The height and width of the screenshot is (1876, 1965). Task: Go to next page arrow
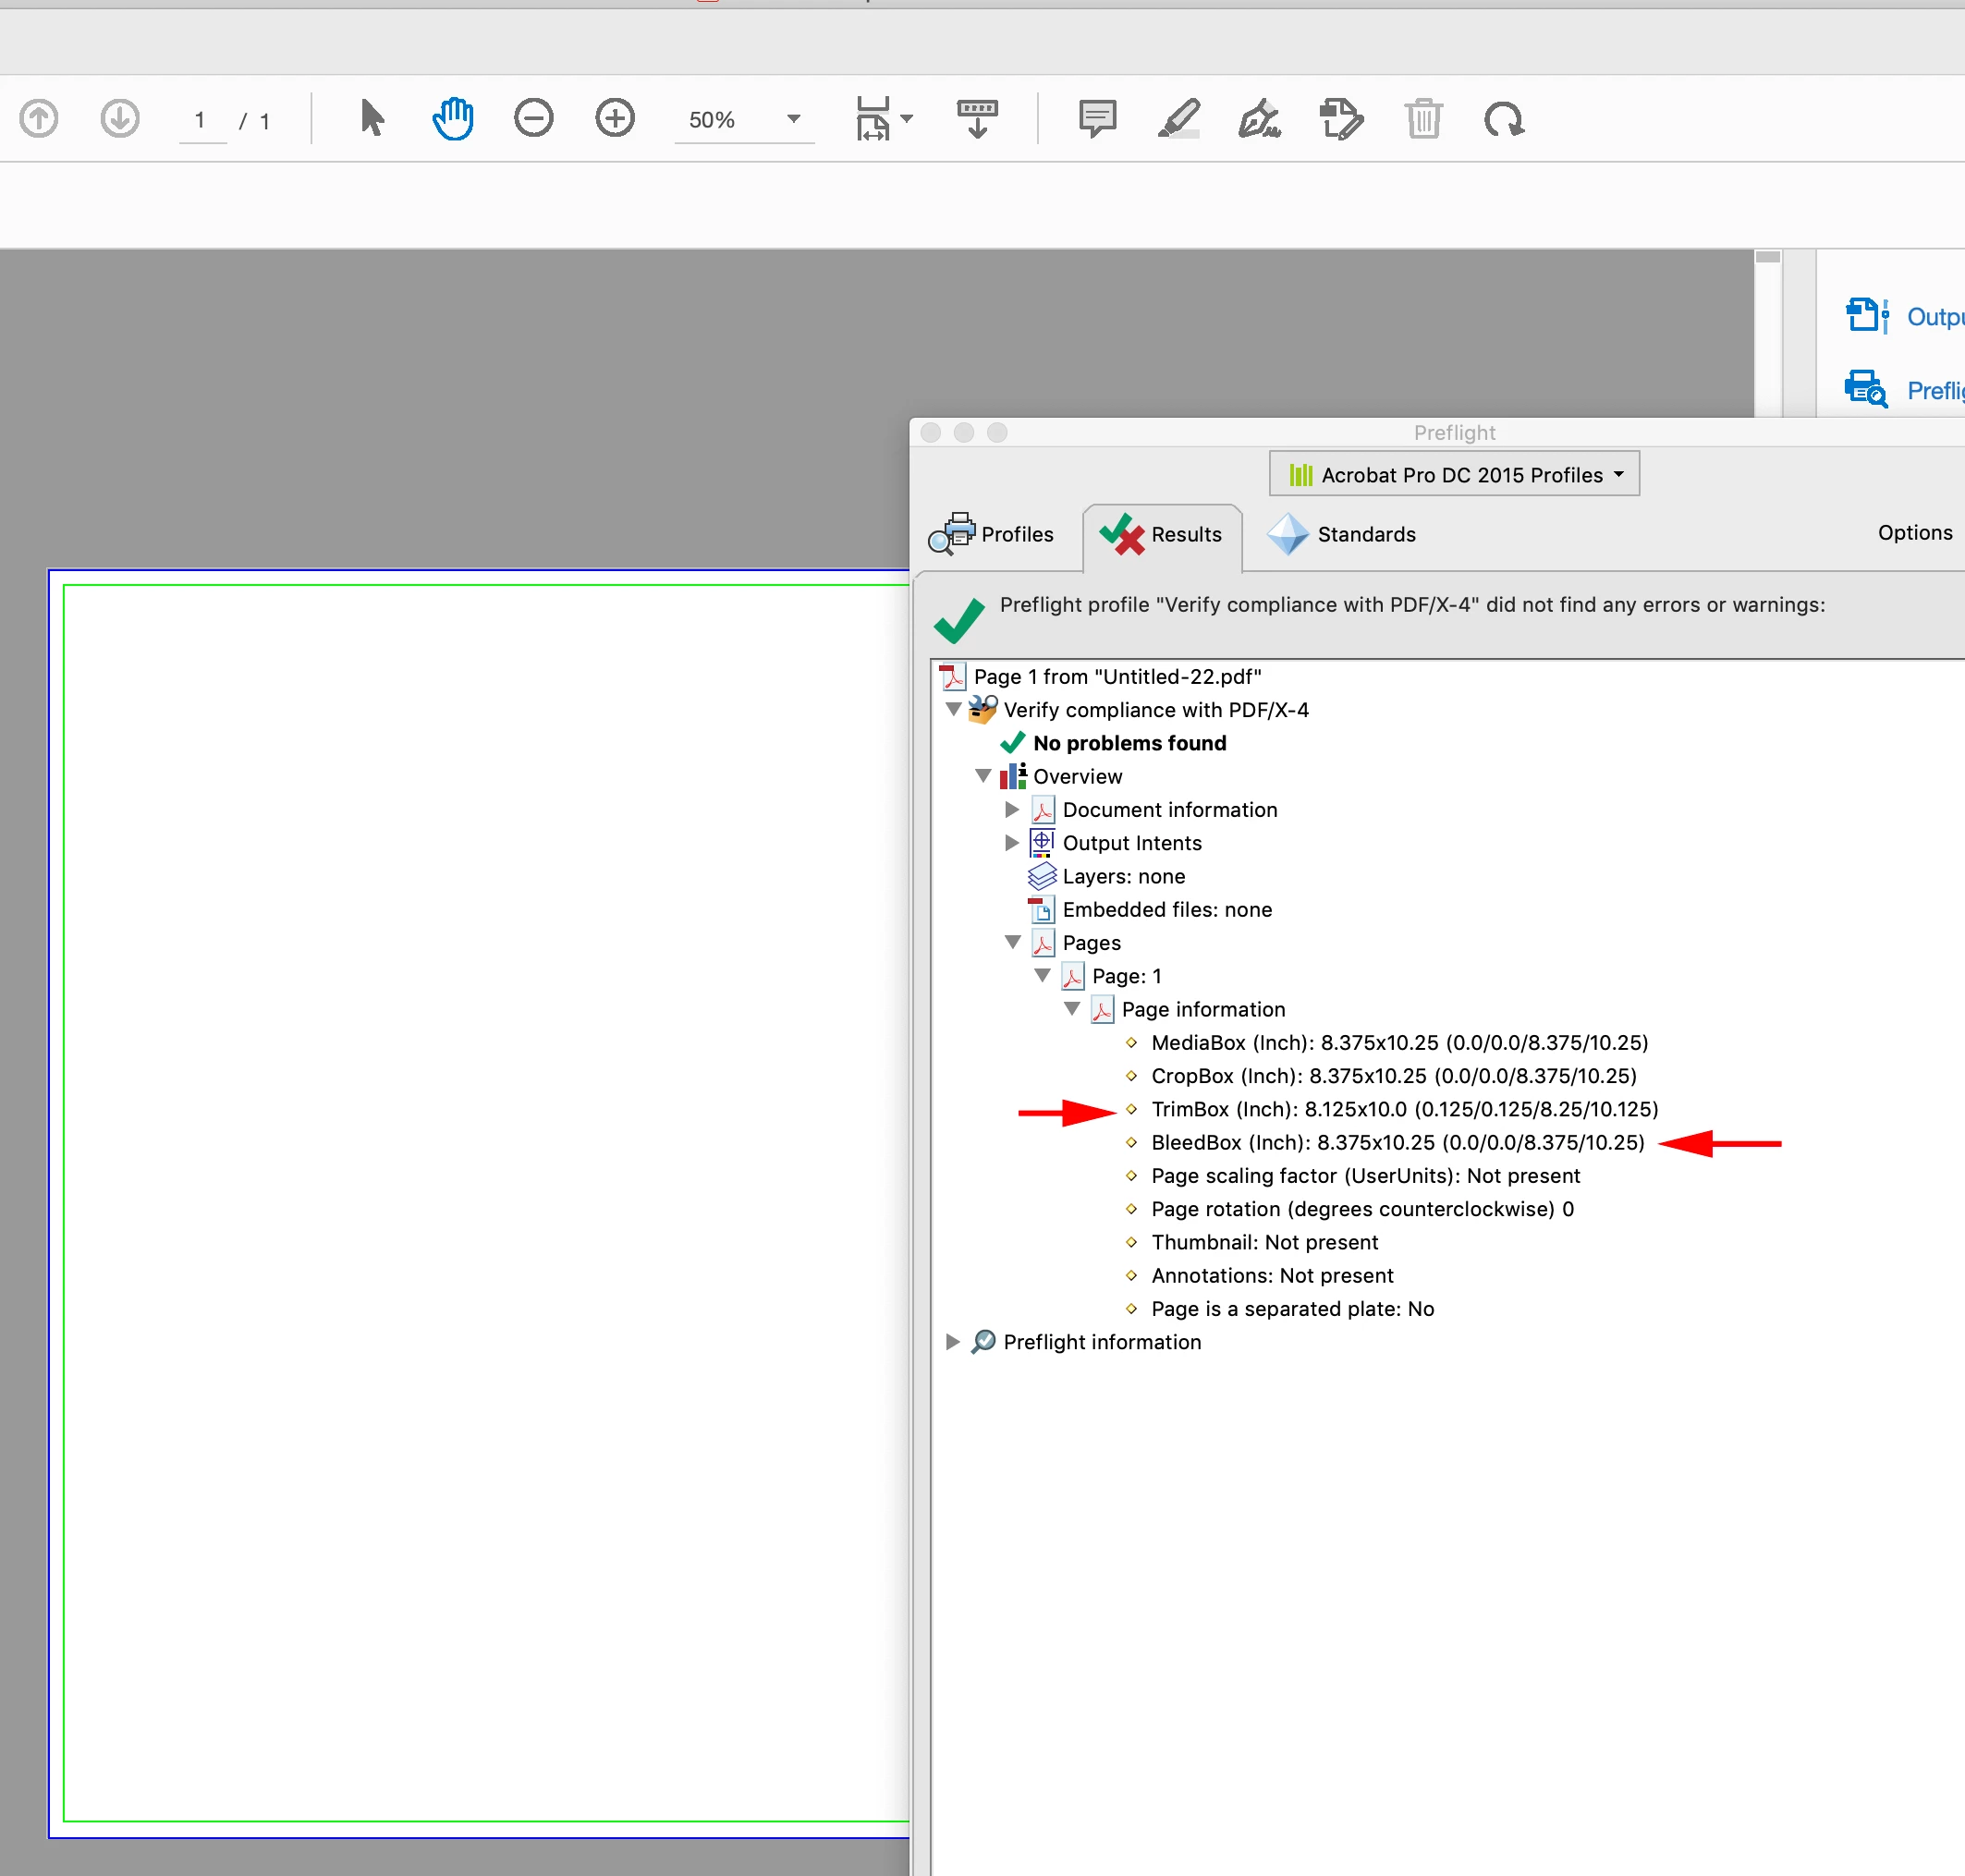coord(120,118)
